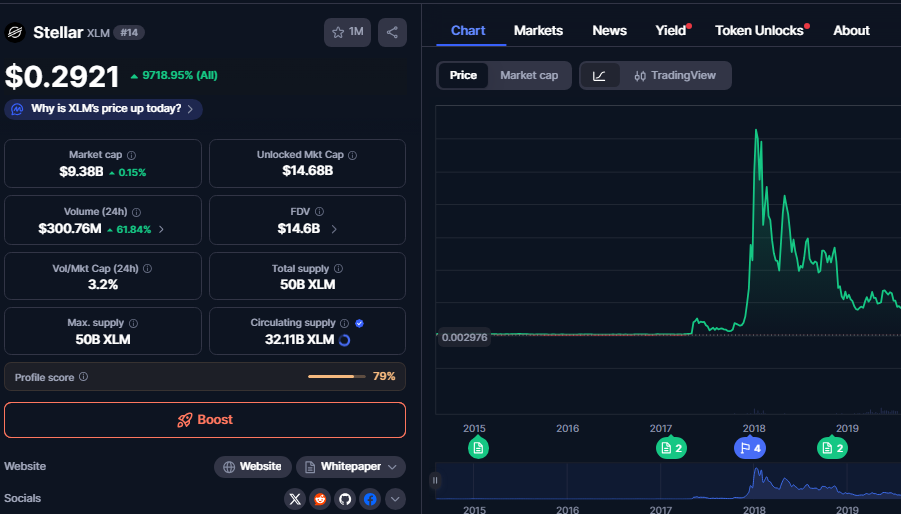The width and height of the screenshot is (901, 514).
Task: Click the mini overview chart range navigator
Action: (668, 481)
